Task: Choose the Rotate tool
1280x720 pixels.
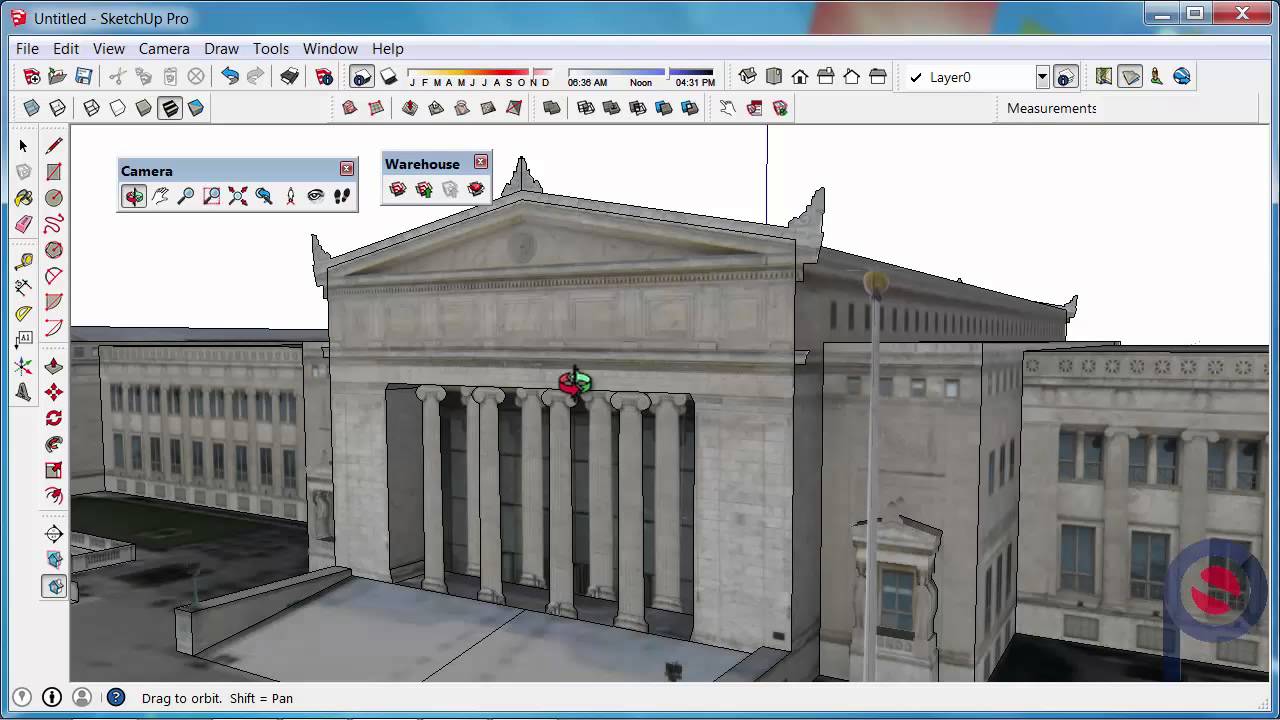Action: [x=54, y=418]
